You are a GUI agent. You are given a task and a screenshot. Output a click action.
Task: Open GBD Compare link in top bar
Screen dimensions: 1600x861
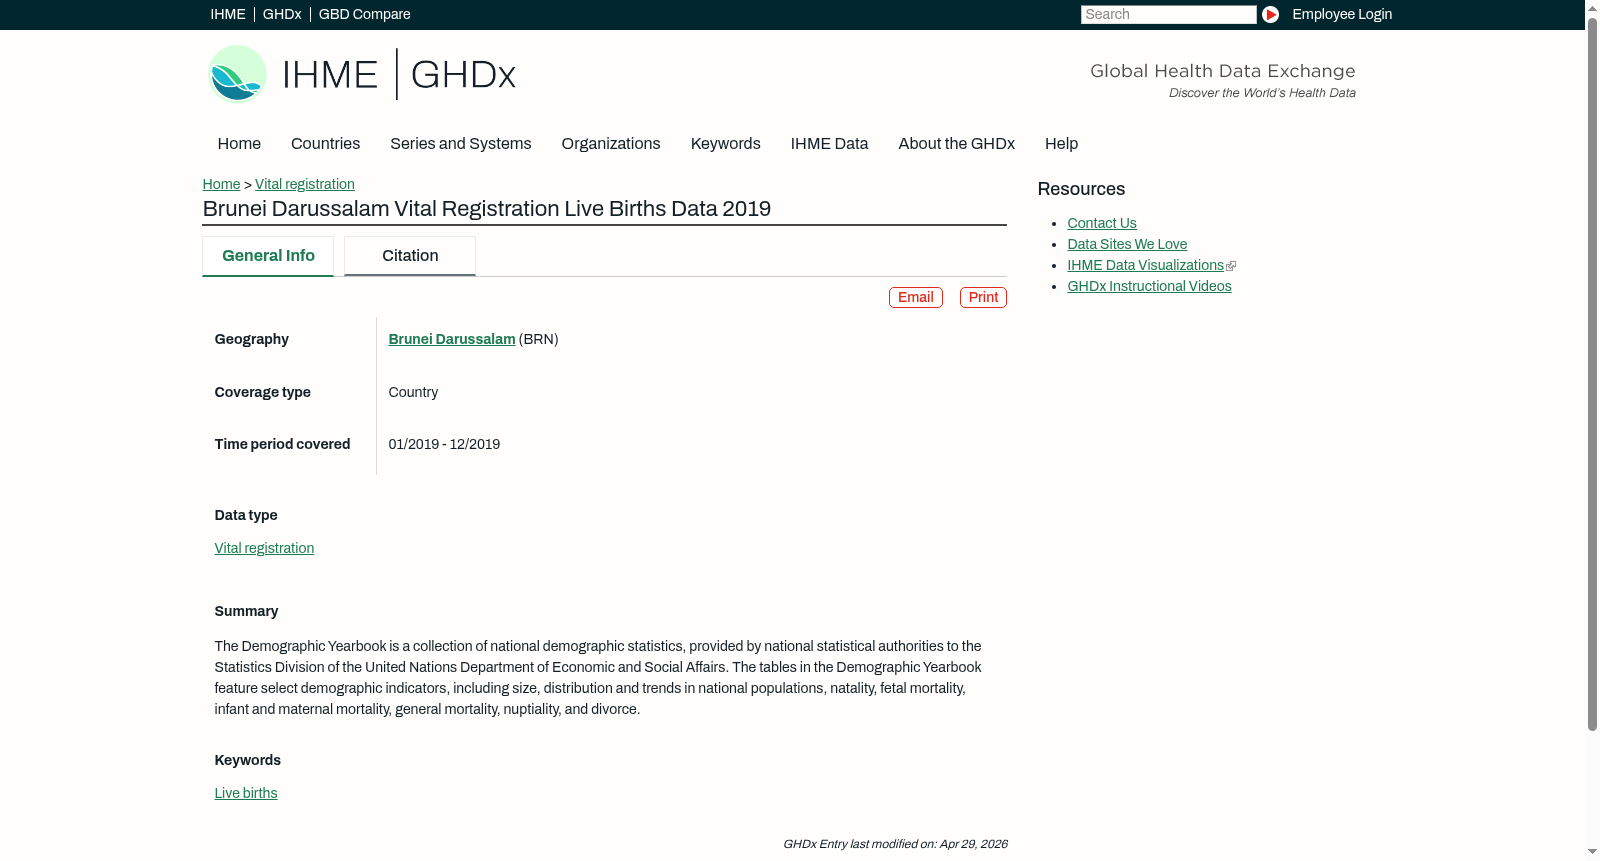(365, 14)
